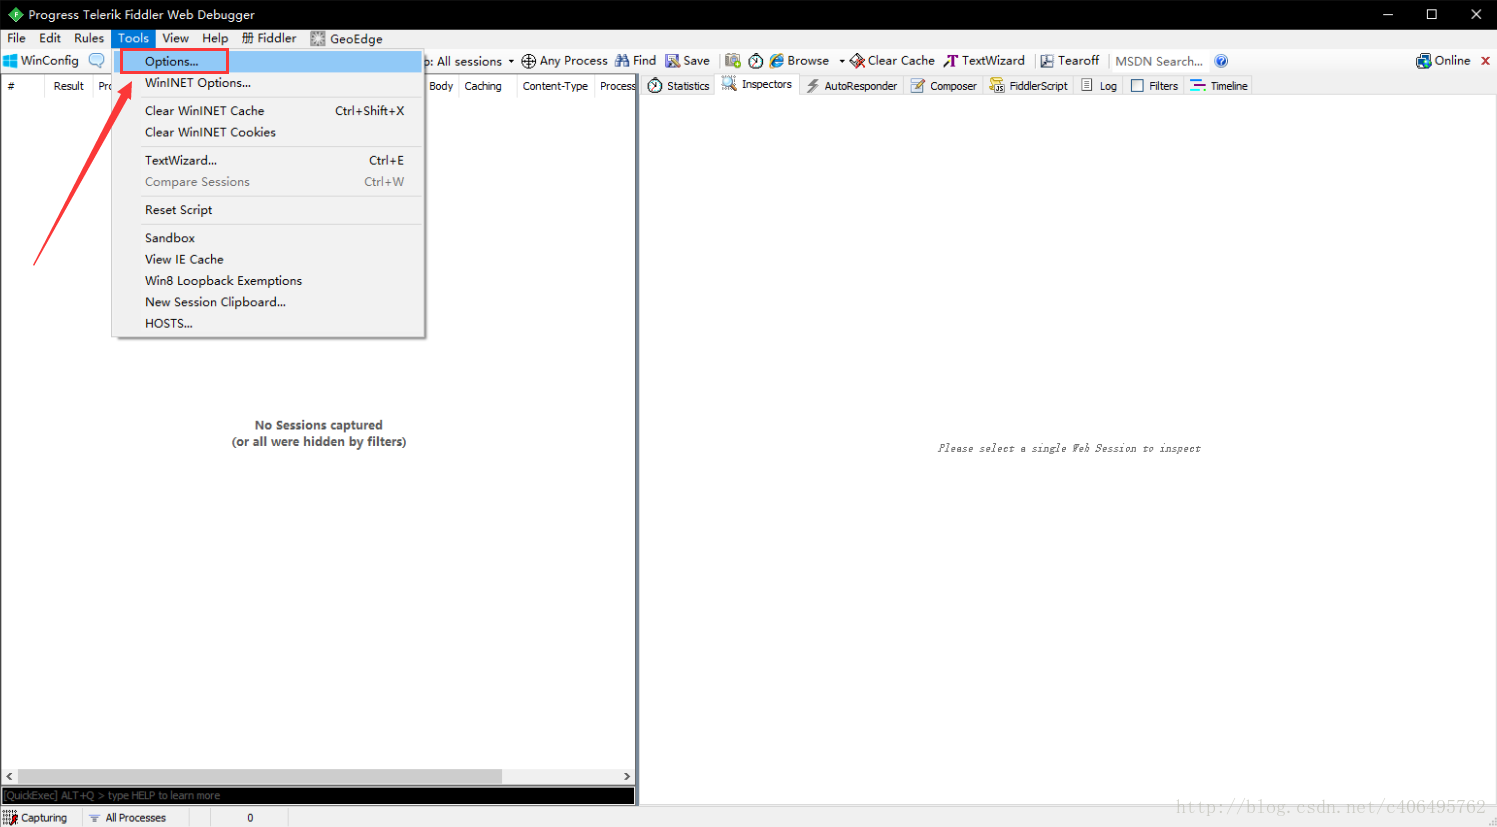The height and width of the screenshot is (827, 1497).
Task: Close the toolbar with the red X
Action: 1485,61
